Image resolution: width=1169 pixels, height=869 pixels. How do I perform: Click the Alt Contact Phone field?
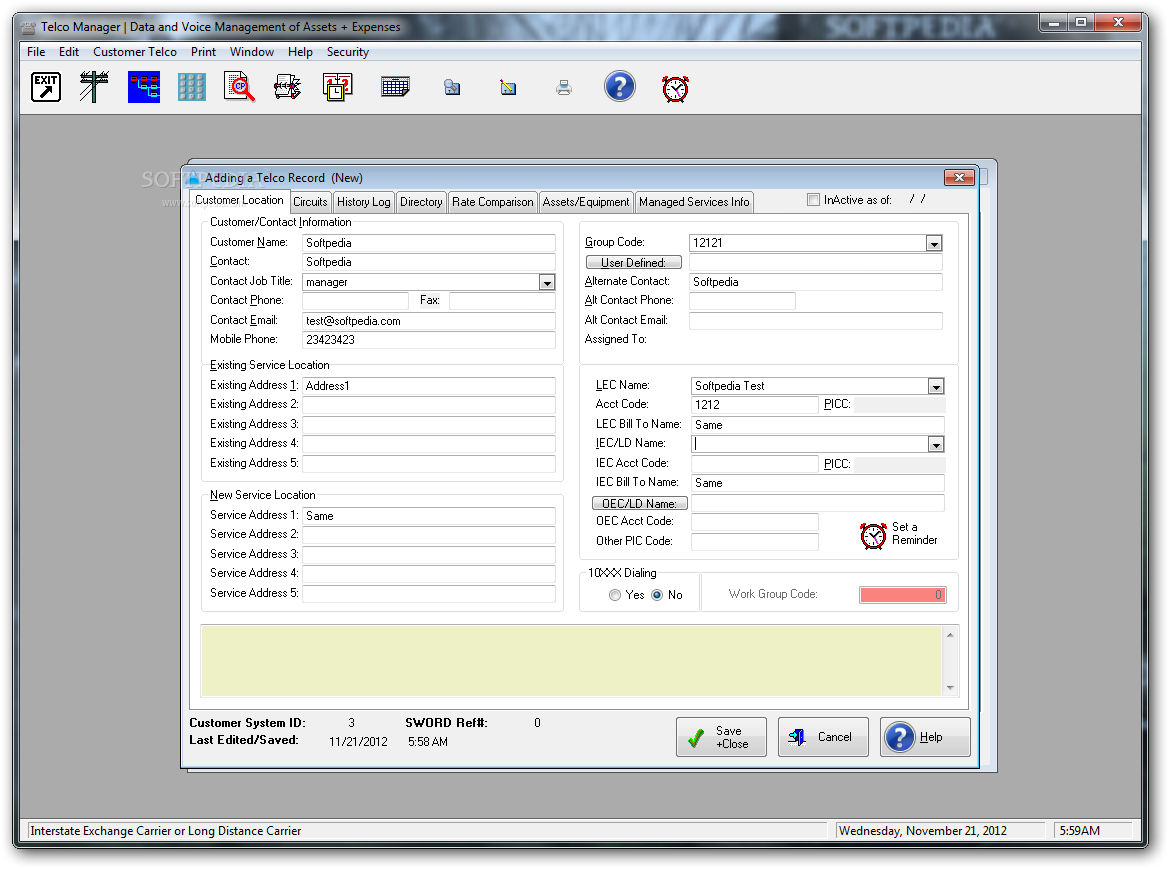(x=742, y=301)
